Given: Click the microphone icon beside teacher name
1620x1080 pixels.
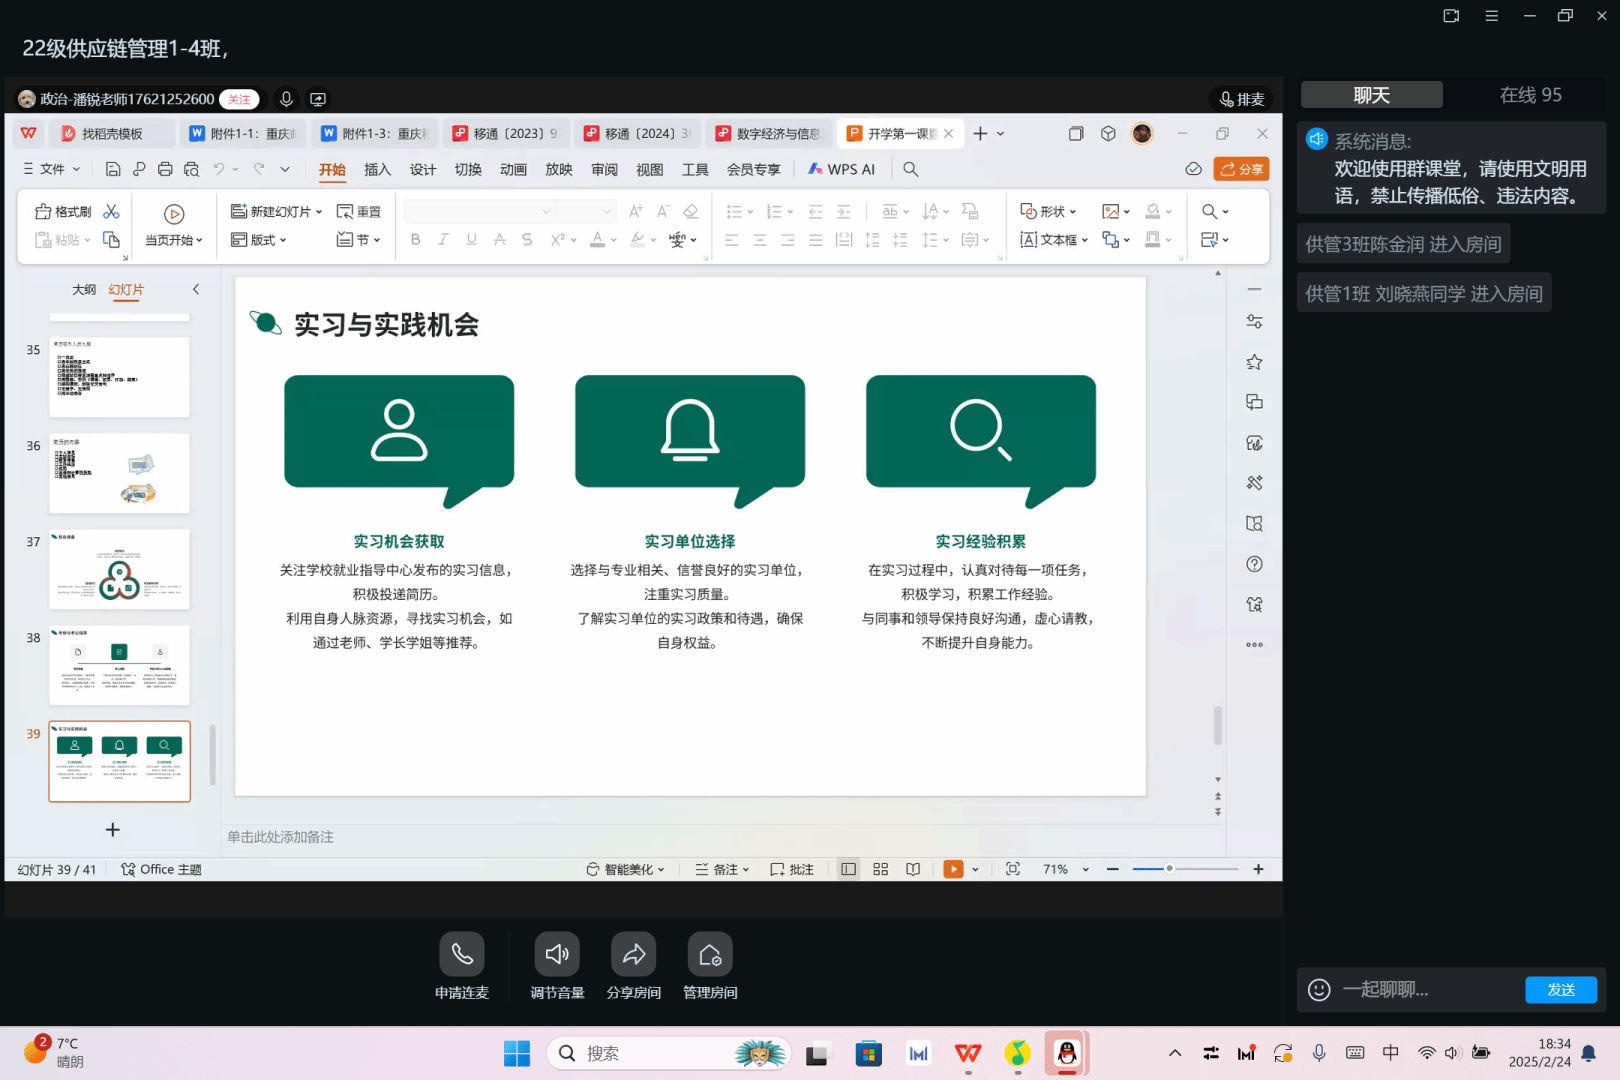Looking at the screenshot, I should pos(286,99).
